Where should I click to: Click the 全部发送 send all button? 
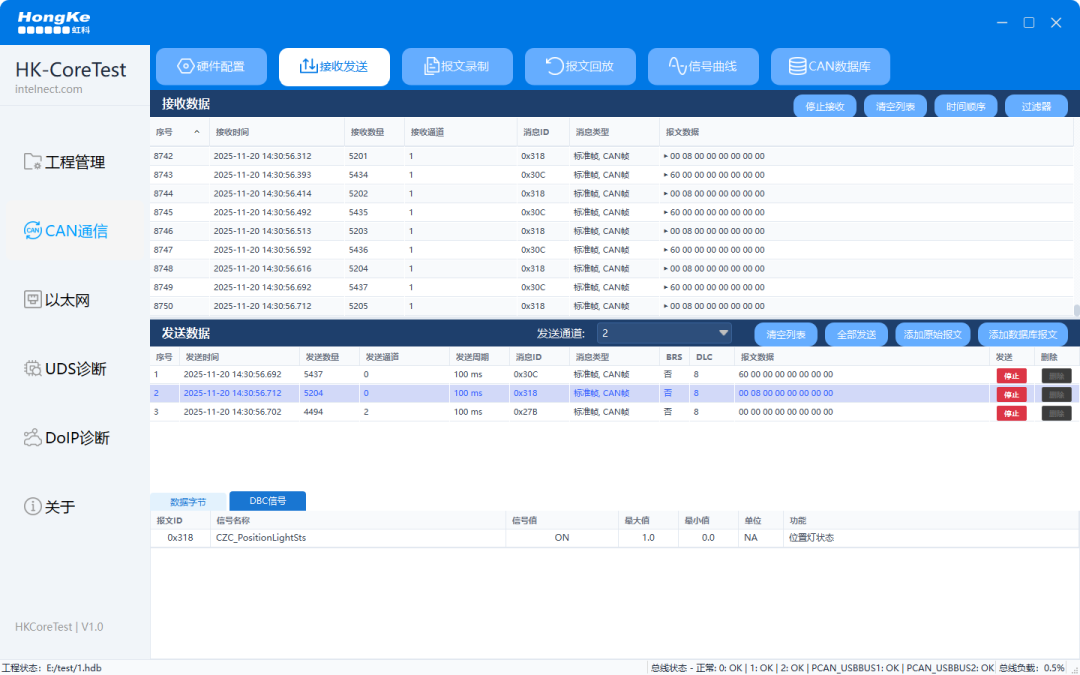[856, 335]
